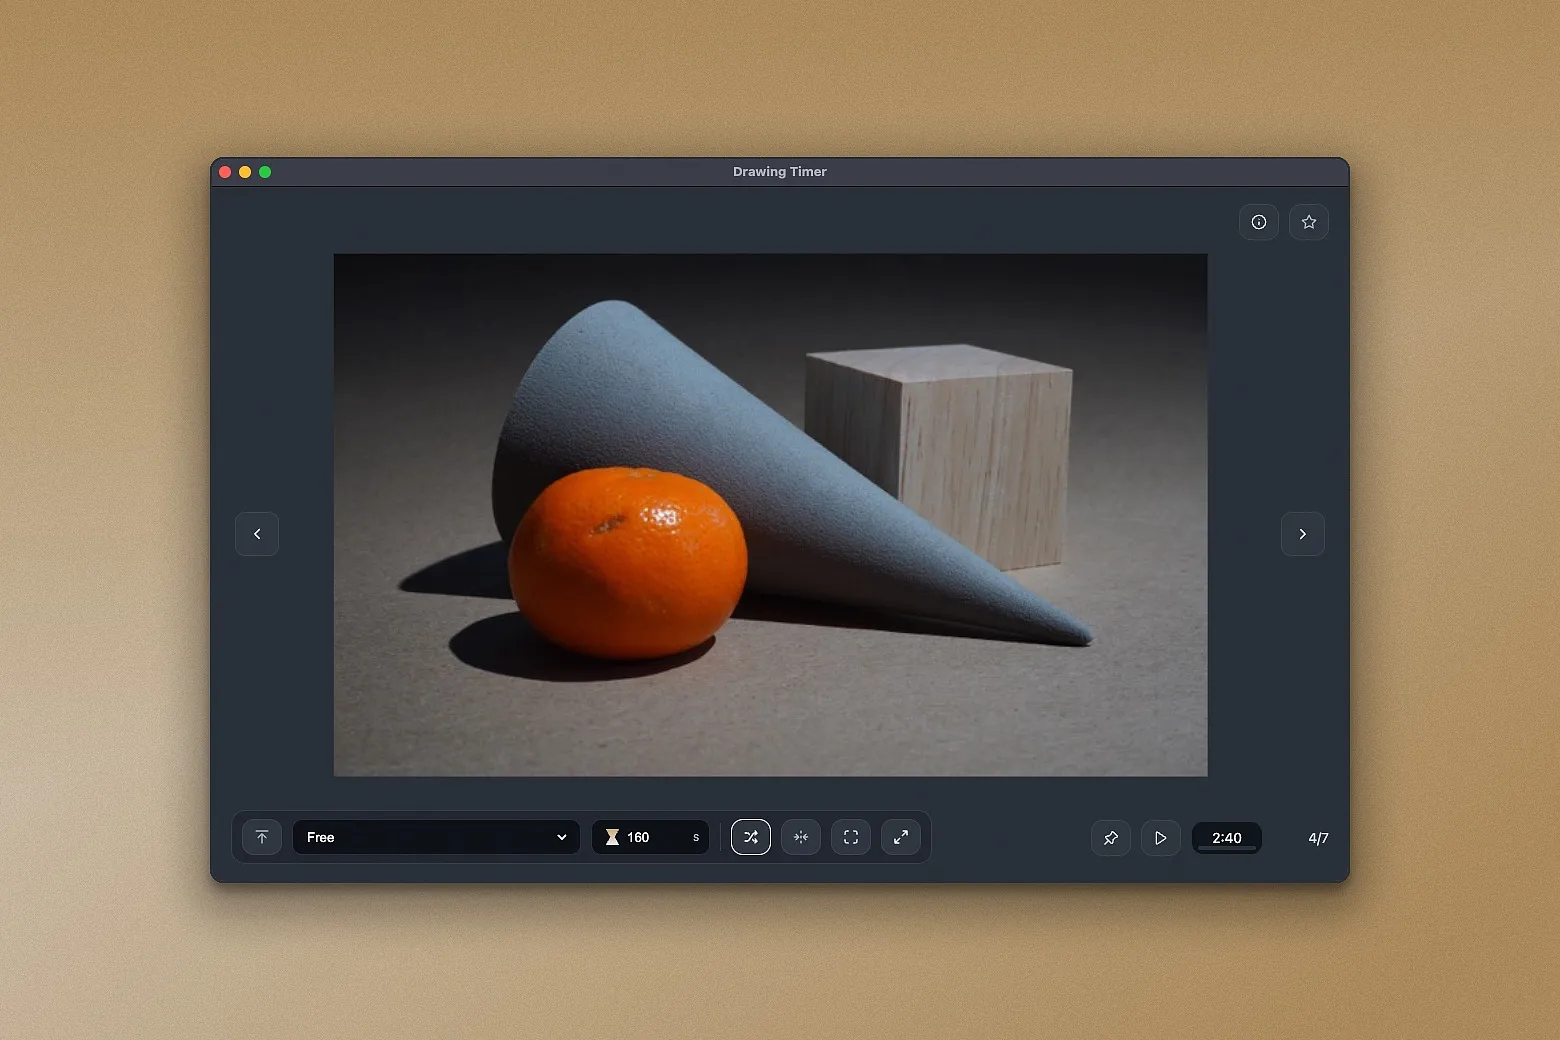The height and width of the screenshot is (1040, 1560).
Task: Click the info icon in top right
Action: pyautogui.click(x=1258, y=222)
